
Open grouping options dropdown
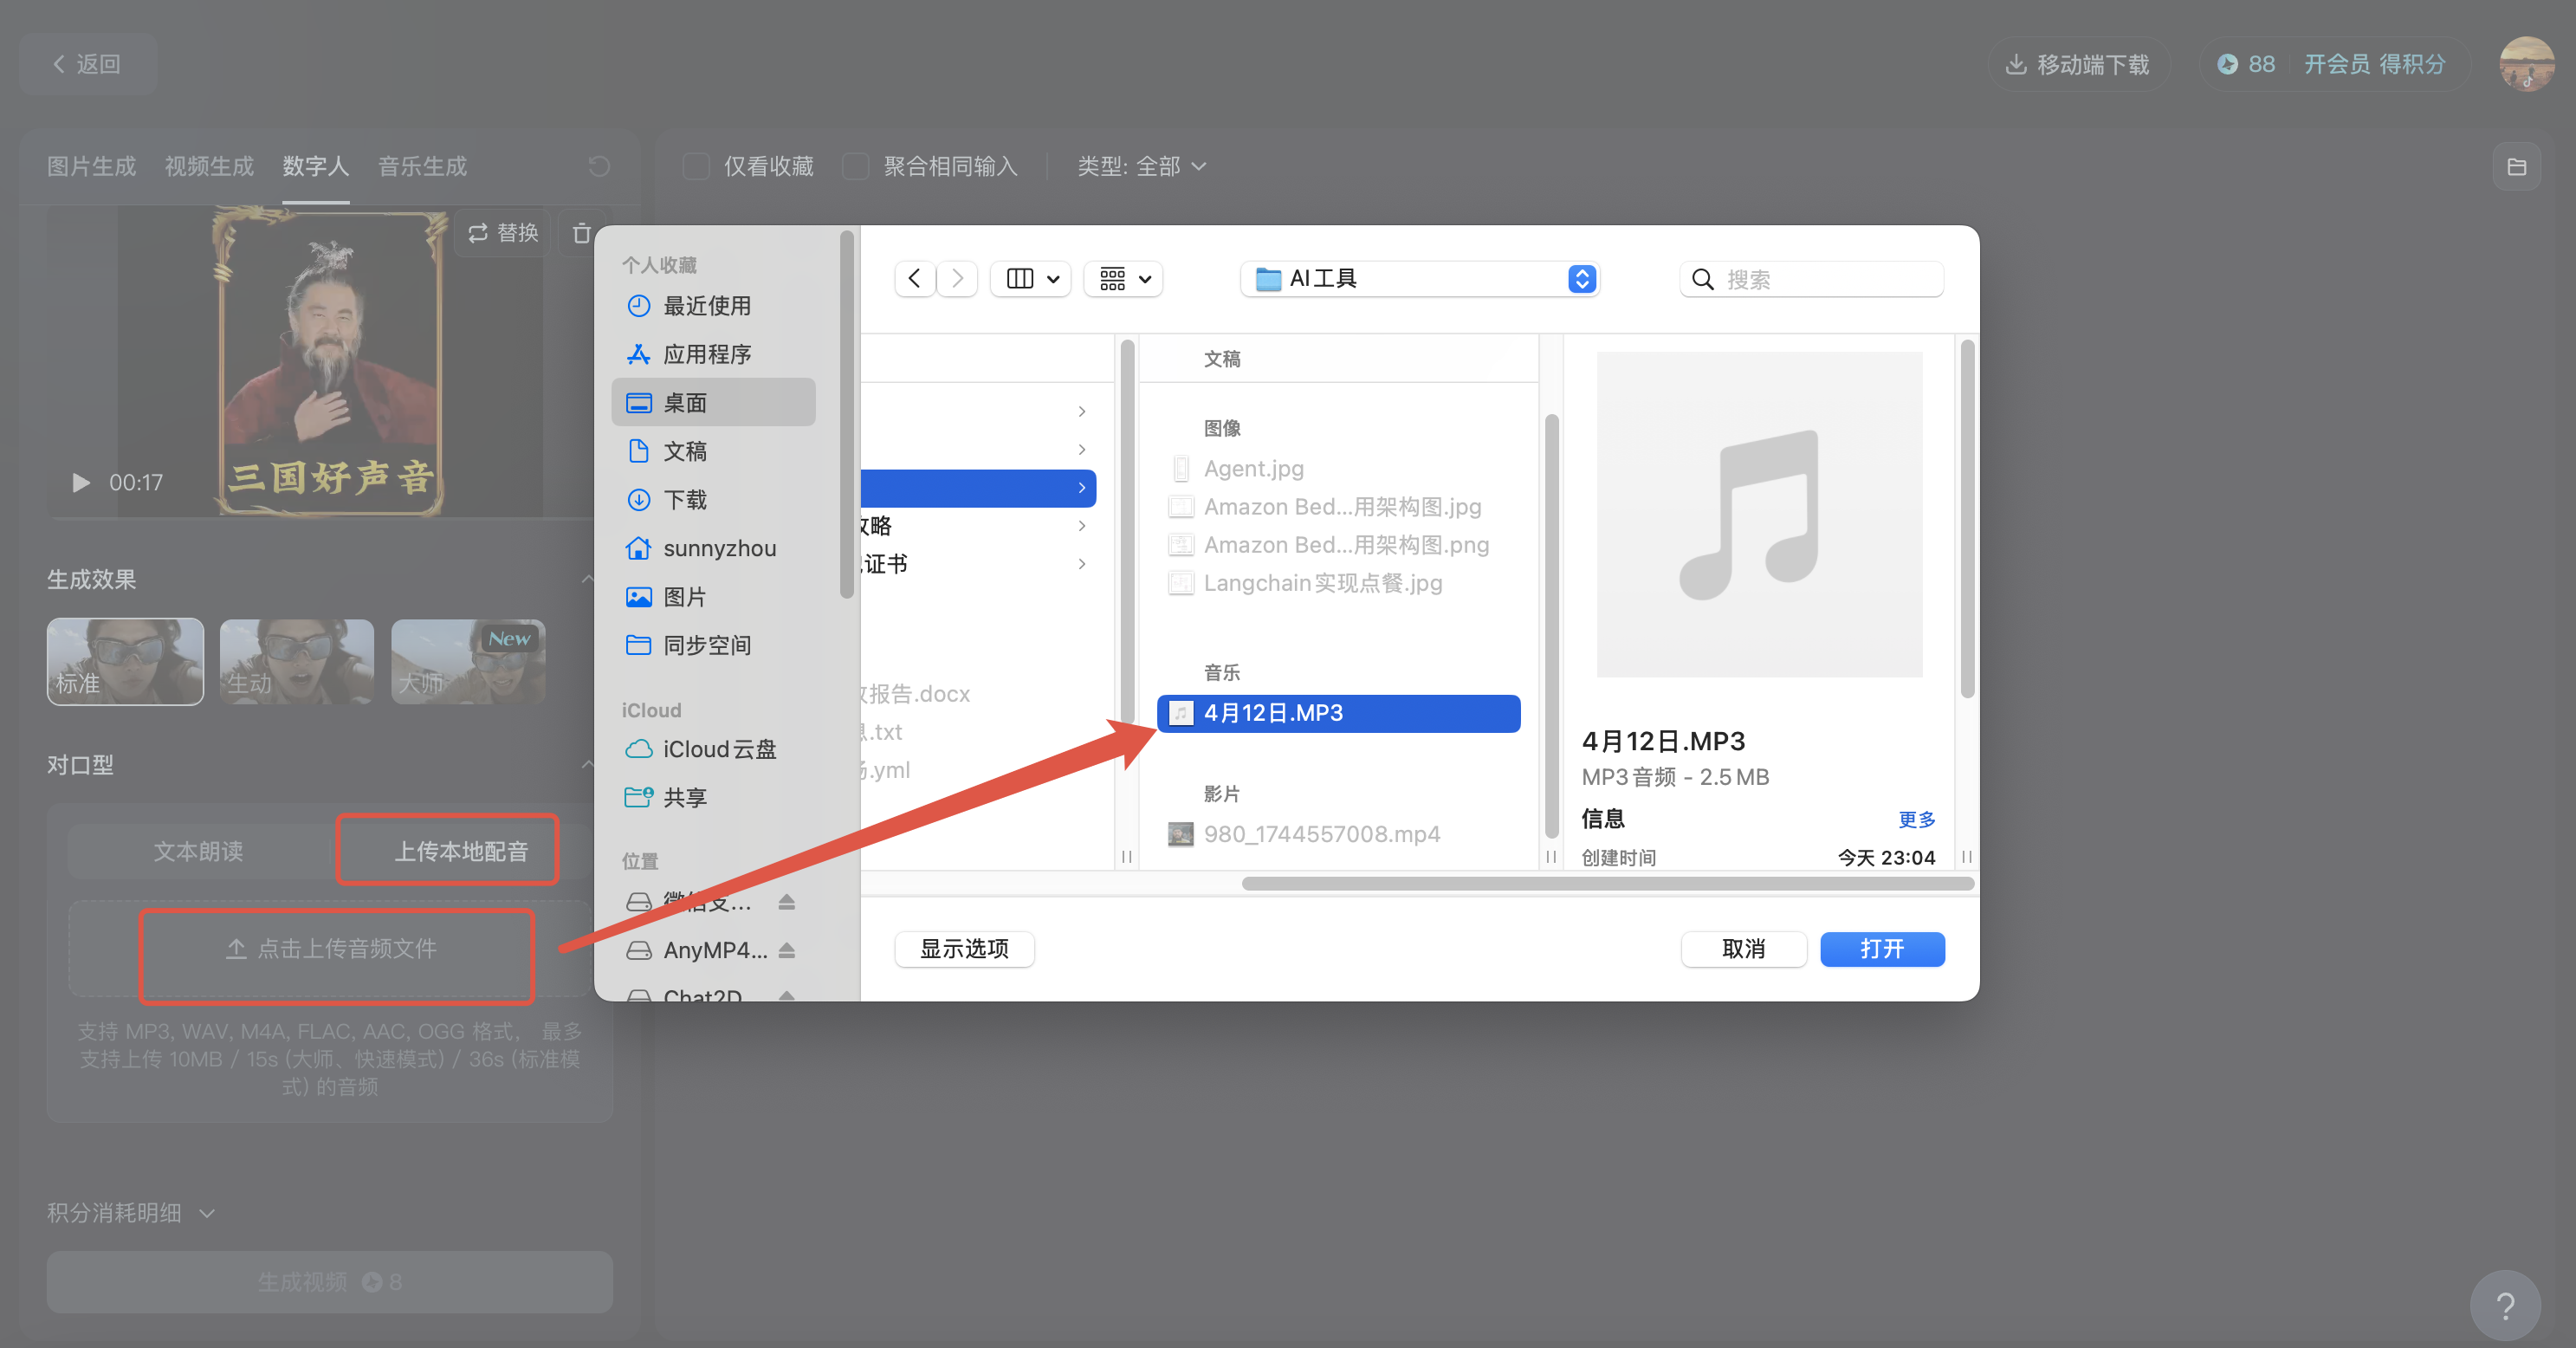pyautogui.click(x=1124, y=279)
